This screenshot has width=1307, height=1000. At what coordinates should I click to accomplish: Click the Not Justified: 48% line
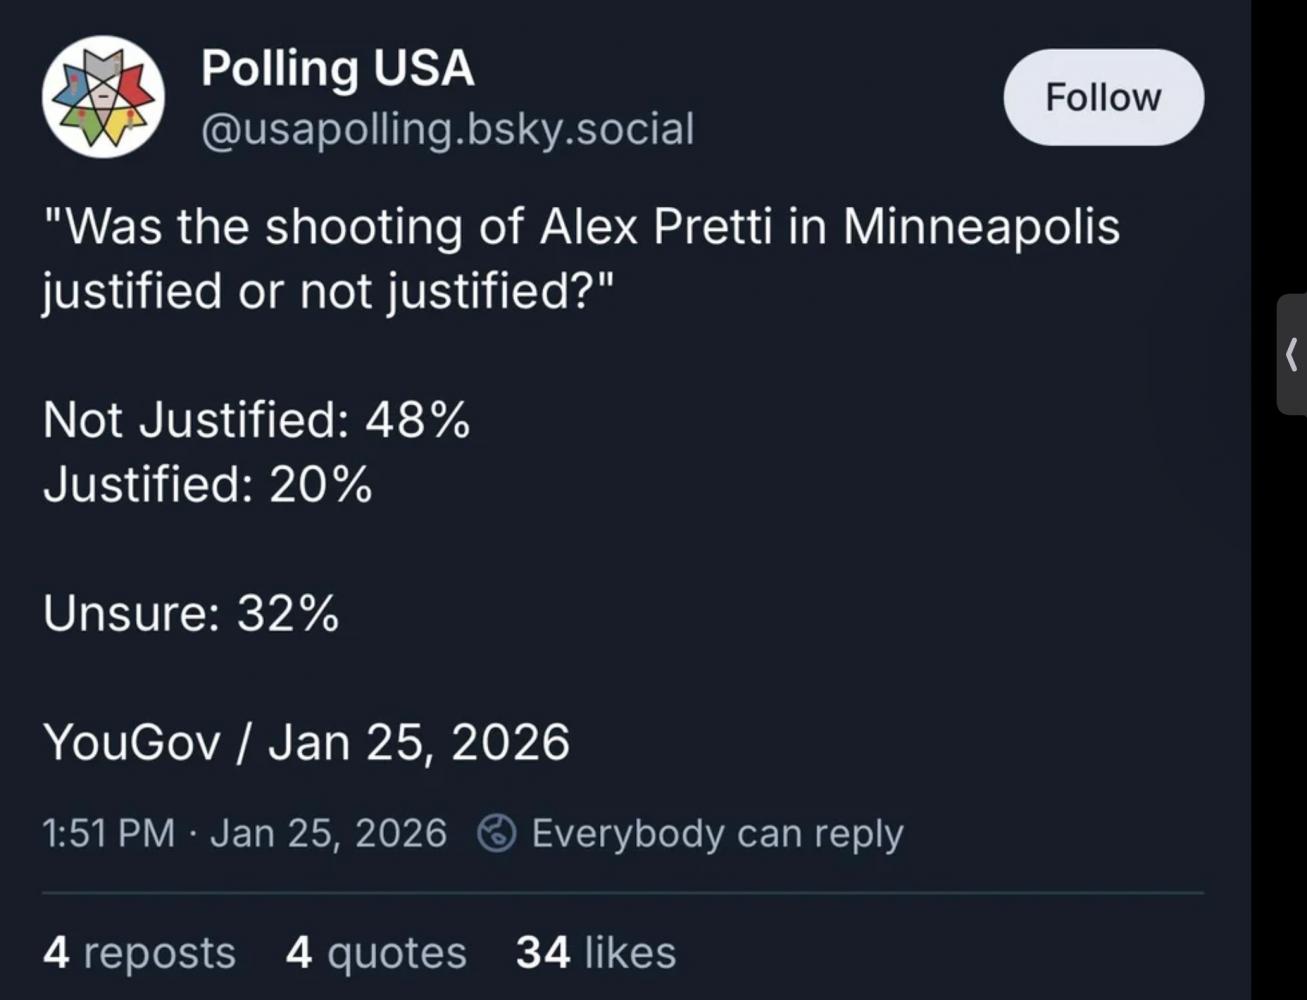click(x=256, y=419)
